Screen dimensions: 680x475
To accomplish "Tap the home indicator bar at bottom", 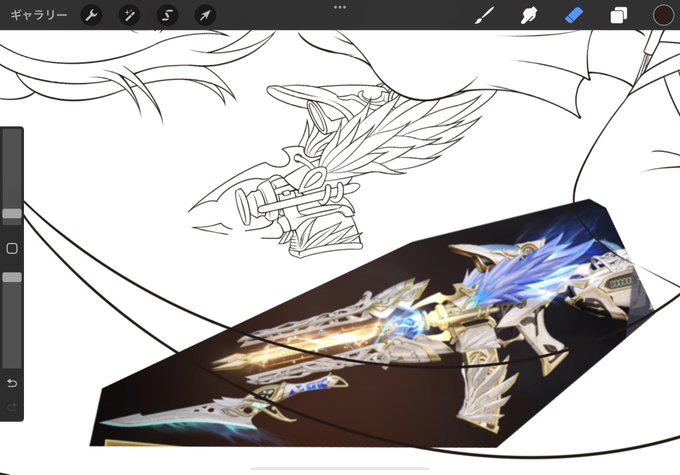I will (x=340, y=468).
